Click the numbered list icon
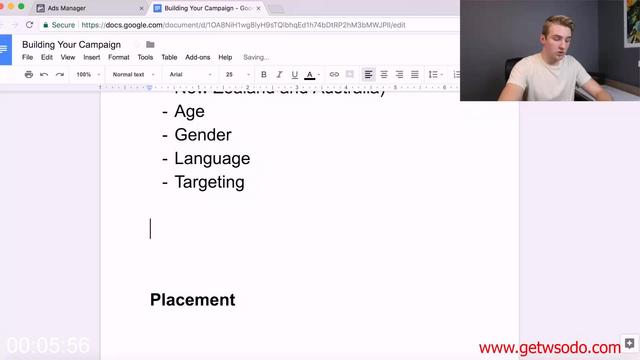Image resolution: width=640 pixels, height=360 pixels. (x=456, y=74)
